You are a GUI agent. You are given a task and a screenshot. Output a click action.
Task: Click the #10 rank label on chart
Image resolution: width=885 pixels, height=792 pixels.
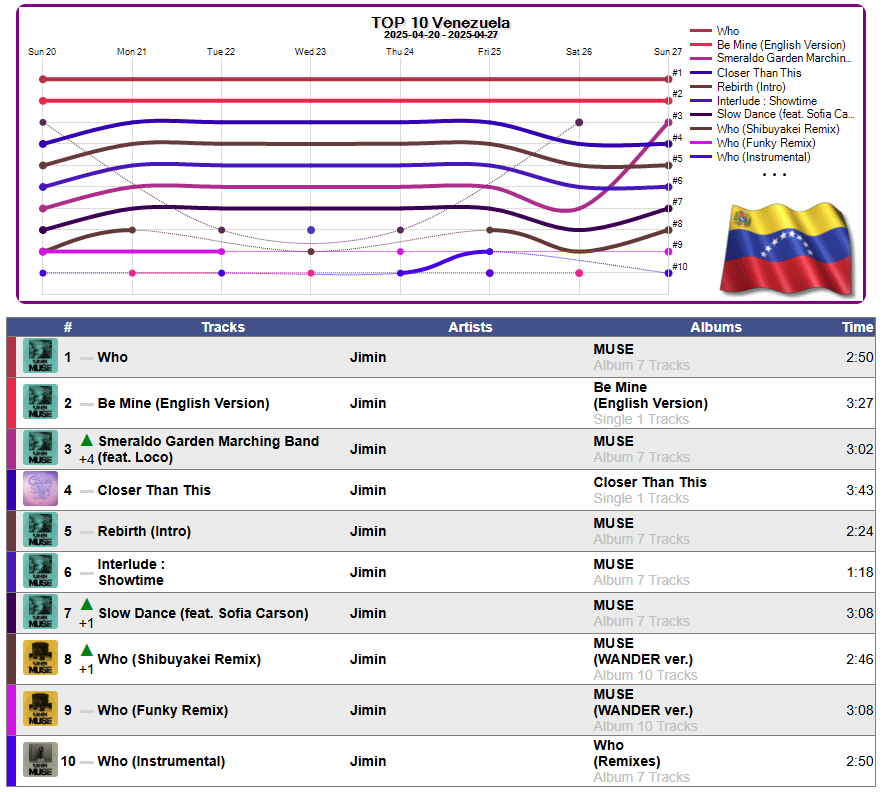(x=680, y=266)
